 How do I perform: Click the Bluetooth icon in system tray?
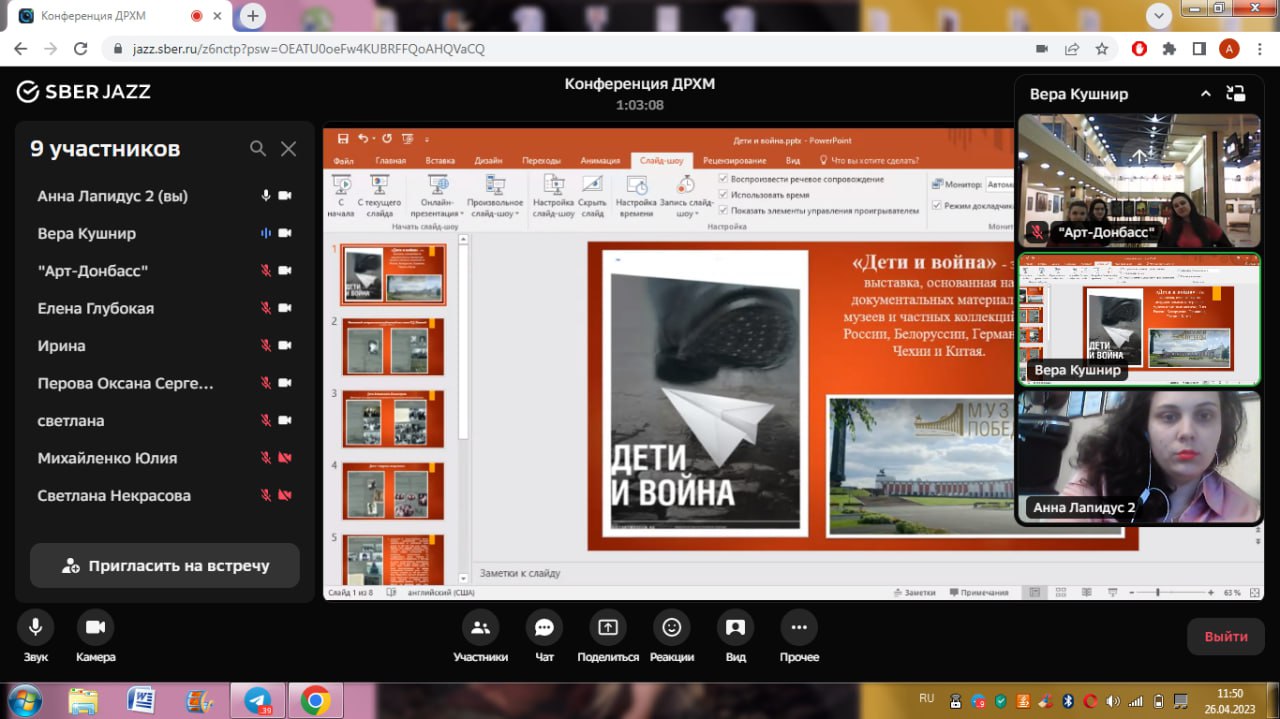pos(1067,701)
